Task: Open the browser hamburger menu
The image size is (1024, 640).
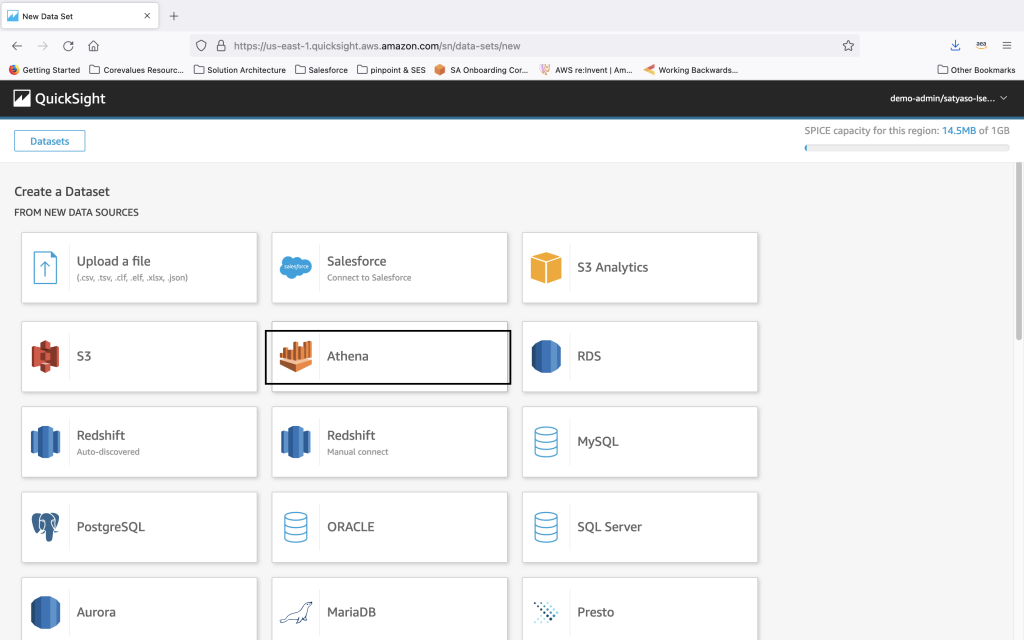Action: (1006, 46)
